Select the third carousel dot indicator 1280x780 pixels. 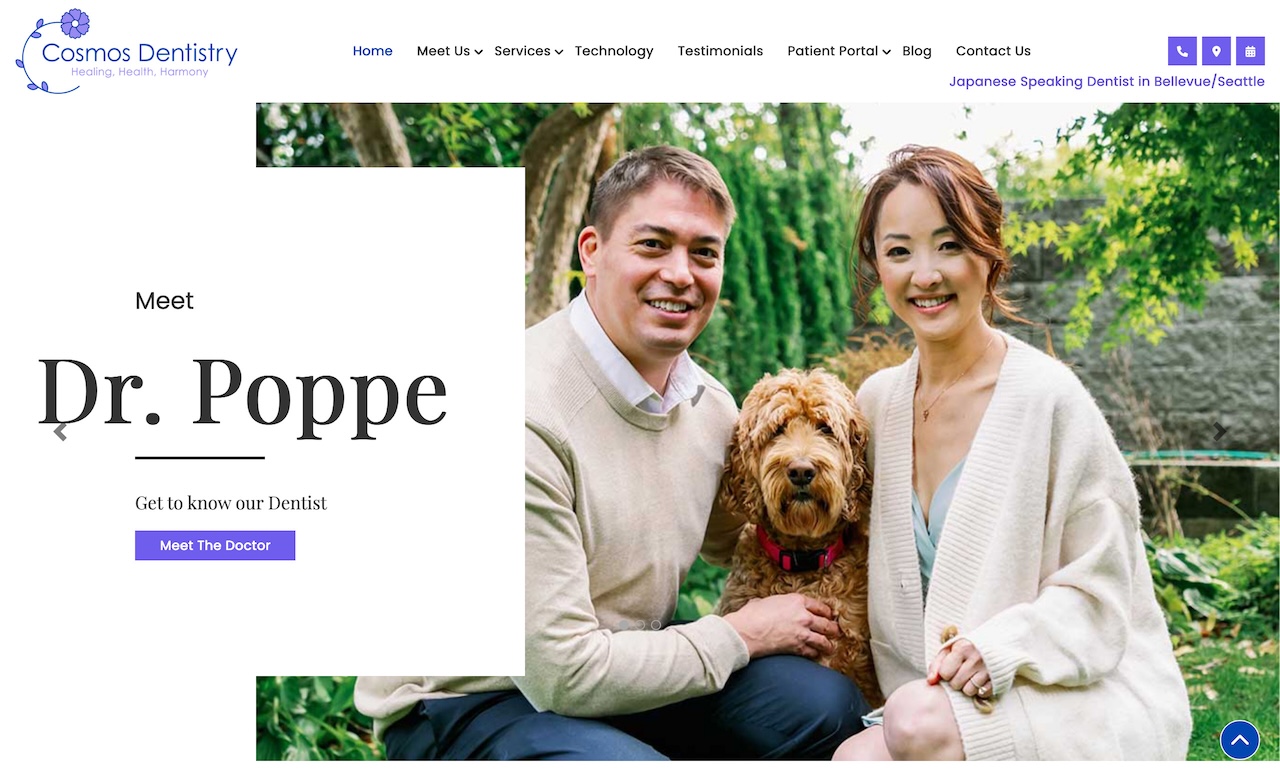pyautogui.click(x=656, y=625)
